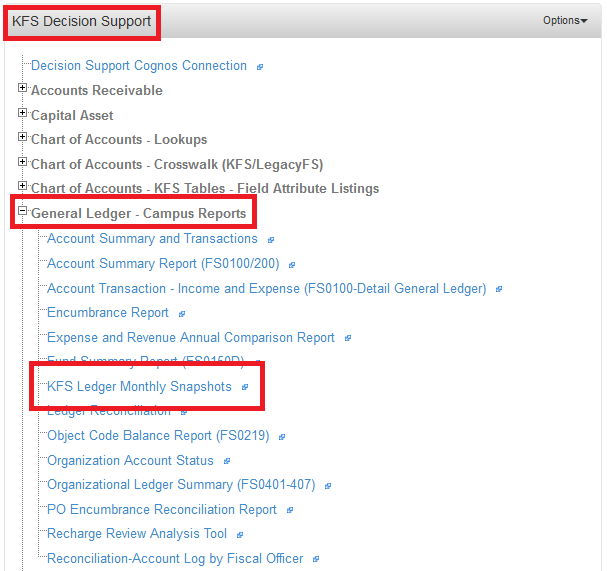The width and height of the screenshot is (607, 571).
Task: Open the Encumbrance Report link
Action: [108, 313]
